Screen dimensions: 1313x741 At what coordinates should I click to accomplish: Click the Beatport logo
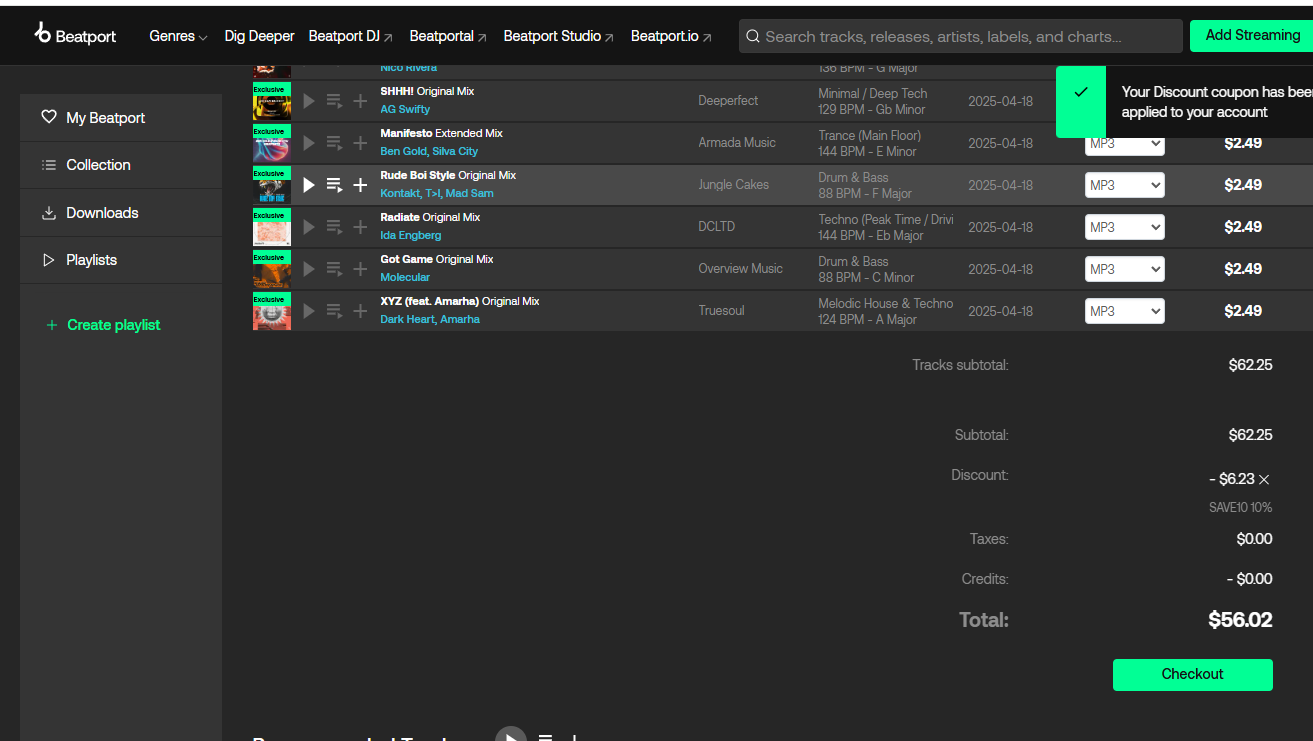(x=74, y=35)
